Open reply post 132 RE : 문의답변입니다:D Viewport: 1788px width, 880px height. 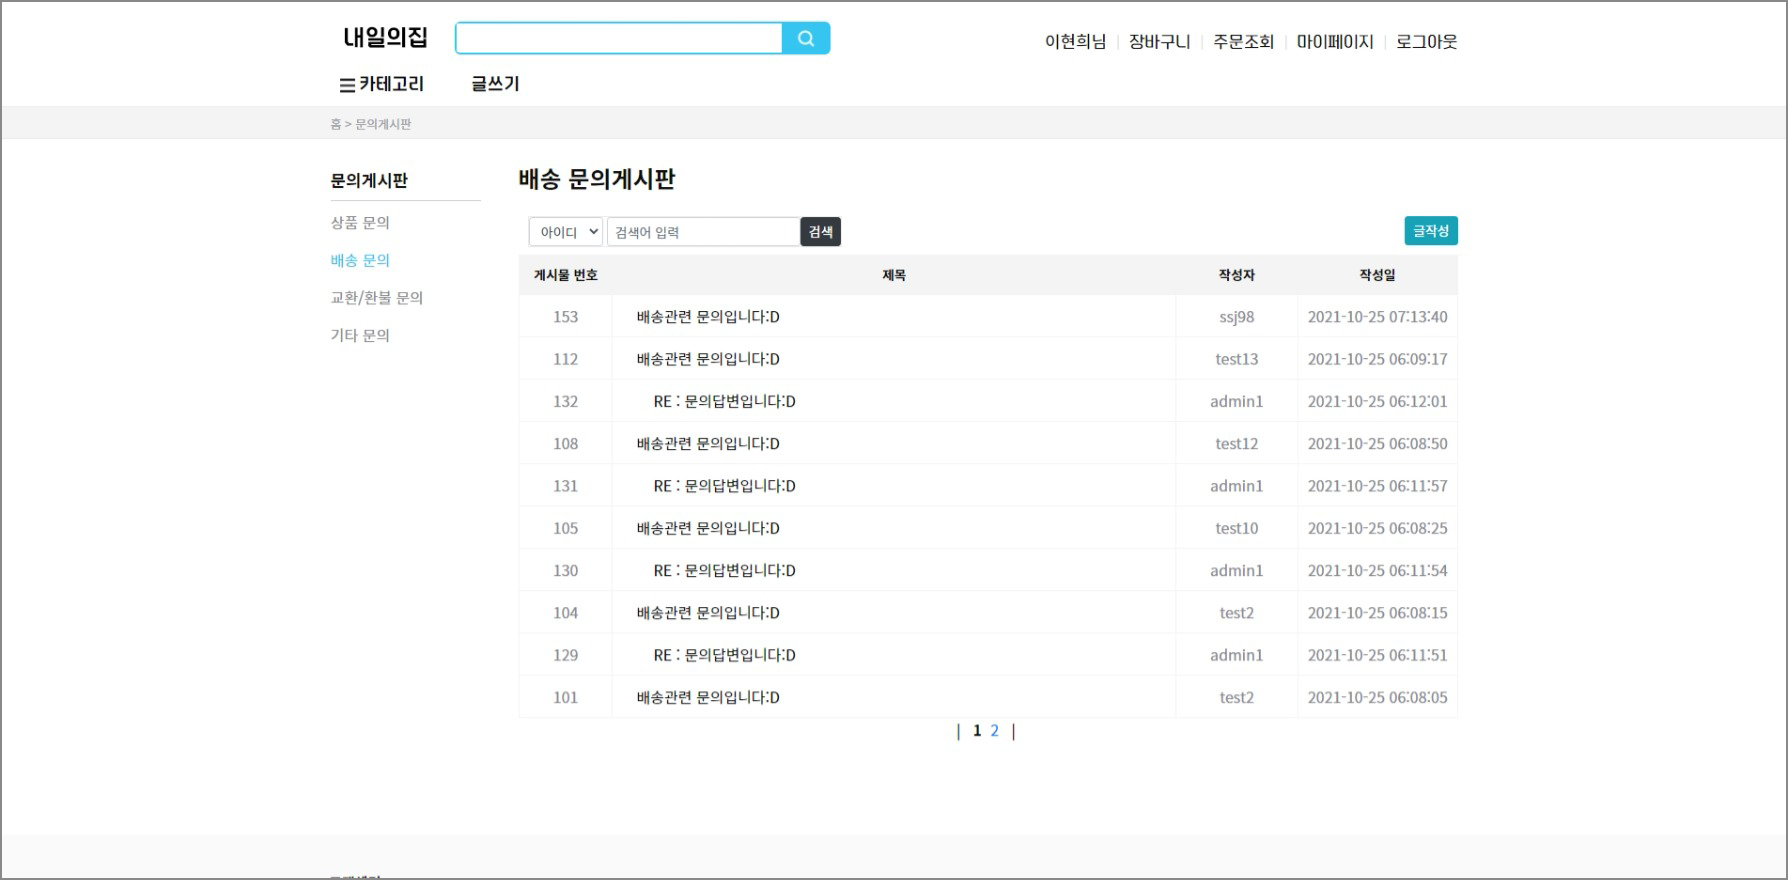pos(725,401)
